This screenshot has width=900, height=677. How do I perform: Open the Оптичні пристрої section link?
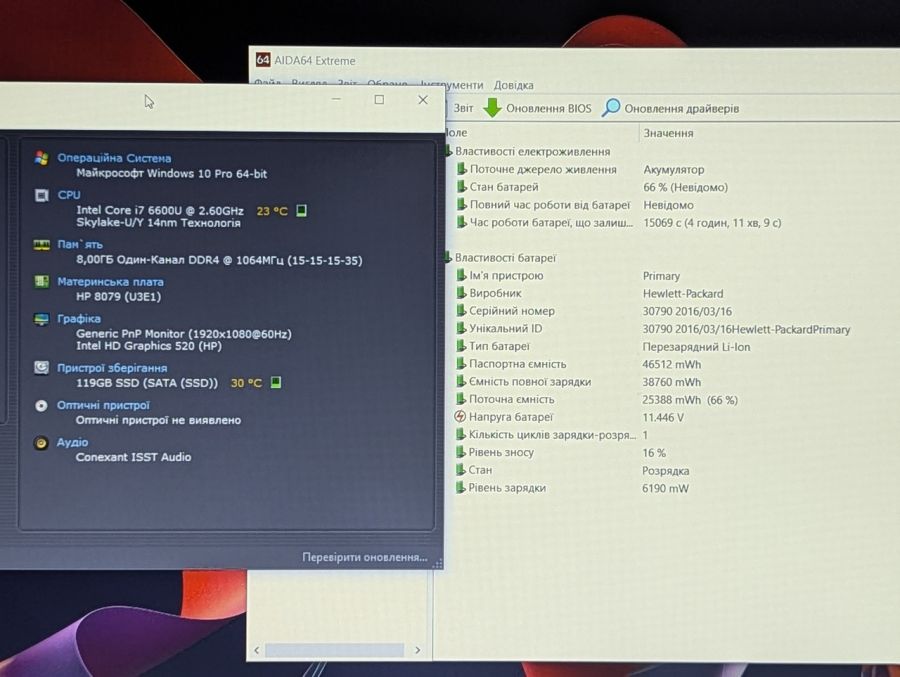(x=103, y=405)
